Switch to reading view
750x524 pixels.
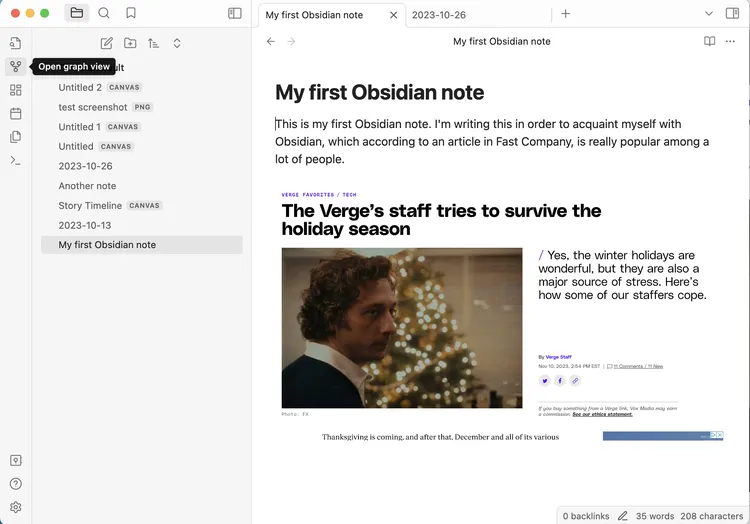tap(709, 41)
